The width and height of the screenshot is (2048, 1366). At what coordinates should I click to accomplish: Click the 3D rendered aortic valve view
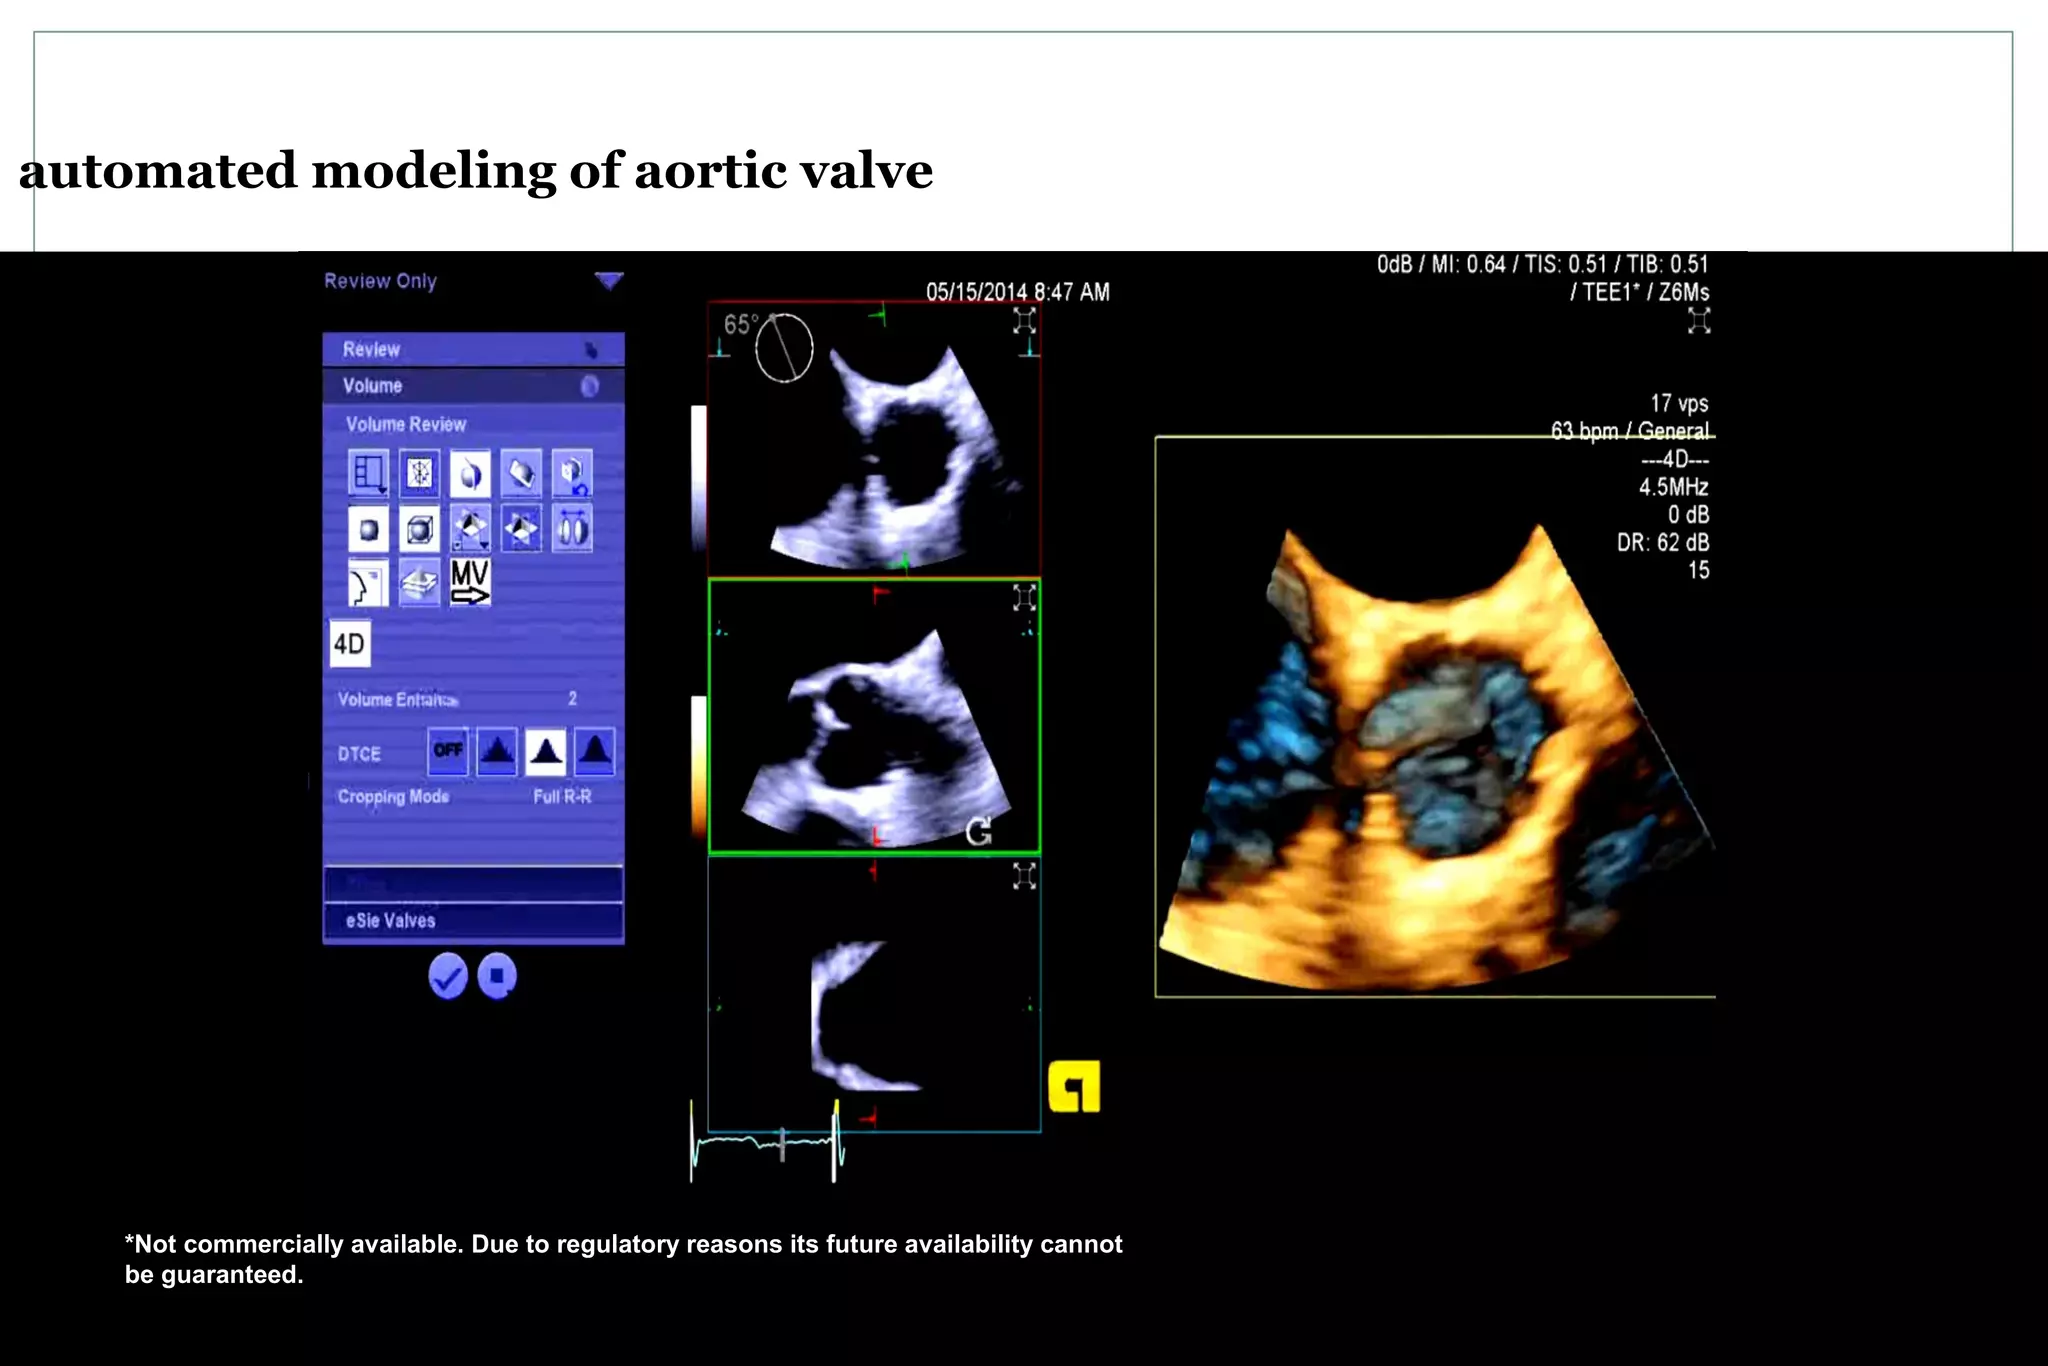[1435, 717]
